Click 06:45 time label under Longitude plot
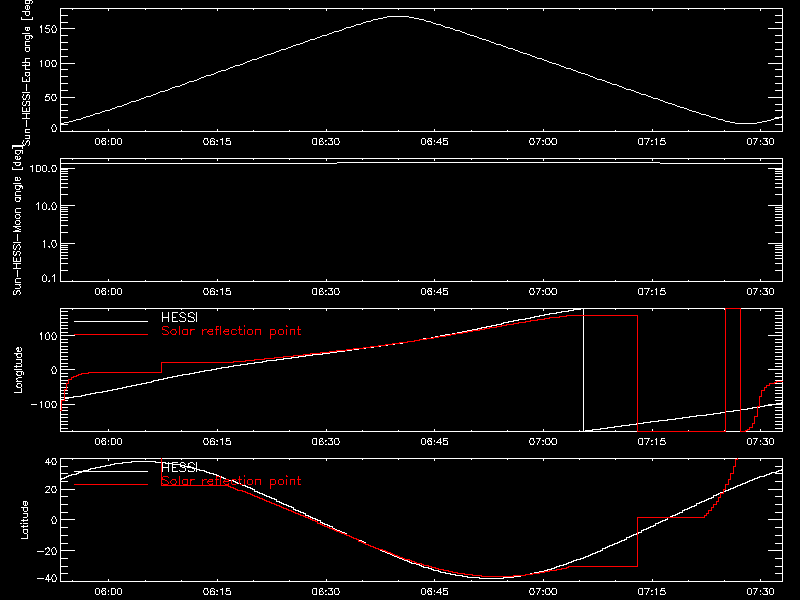 (434, 442)
